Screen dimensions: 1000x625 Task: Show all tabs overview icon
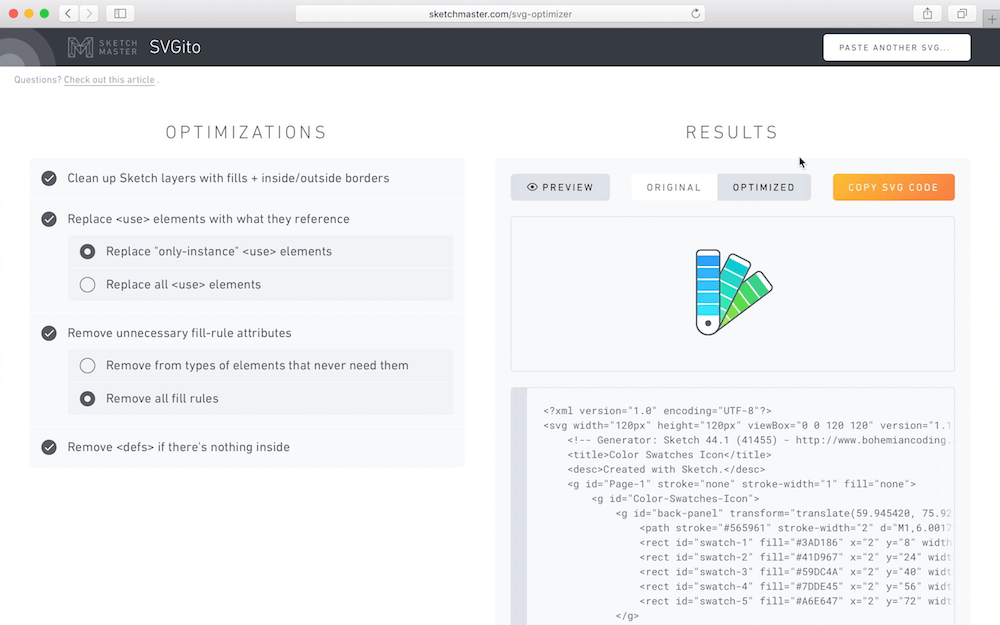coord(962,13)
